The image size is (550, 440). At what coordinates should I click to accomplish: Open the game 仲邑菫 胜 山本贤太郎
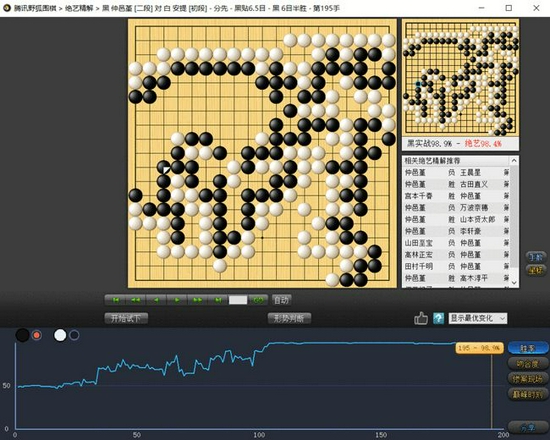pos(456,219)
